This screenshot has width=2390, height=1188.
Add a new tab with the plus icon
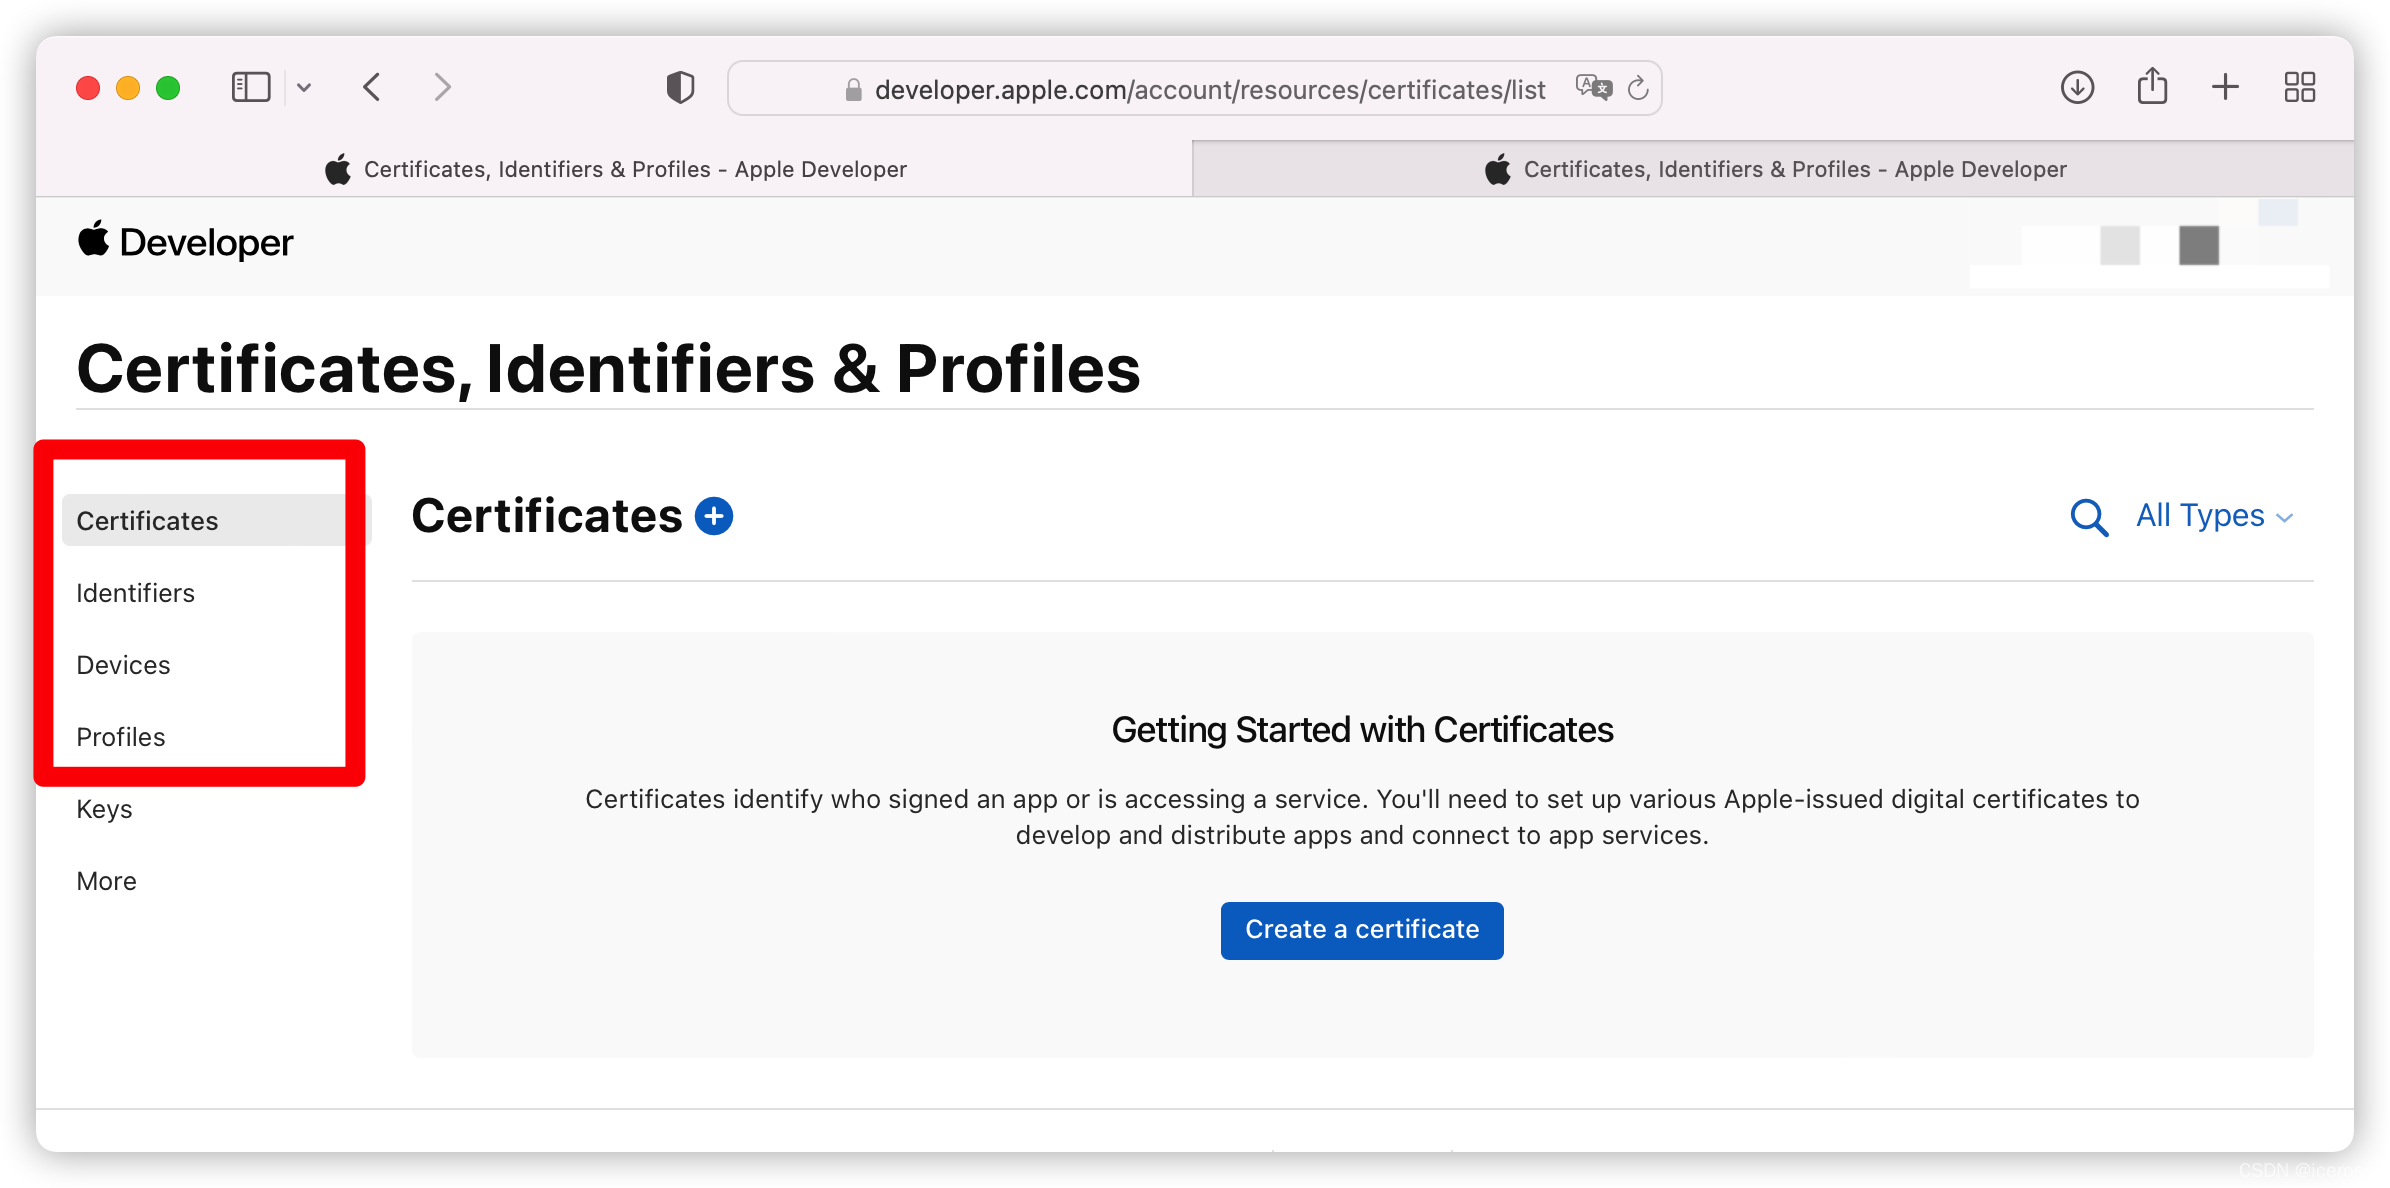click(x=2225, y=88)
